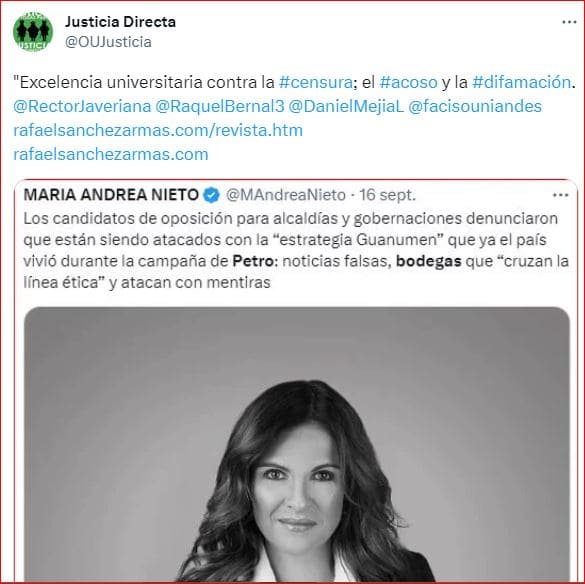Click the @OUJusticia handle
Viewport: 585px width, 584px height.
tap(108, 42)
